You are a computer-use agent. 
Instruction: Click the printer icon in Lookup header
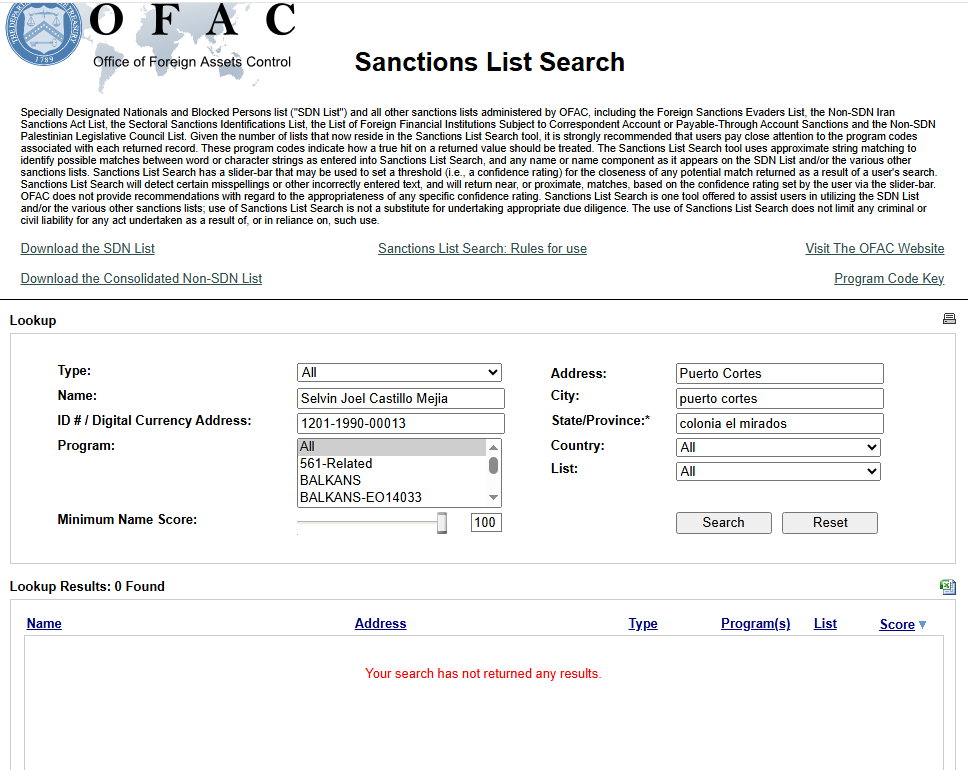(949, 319)
